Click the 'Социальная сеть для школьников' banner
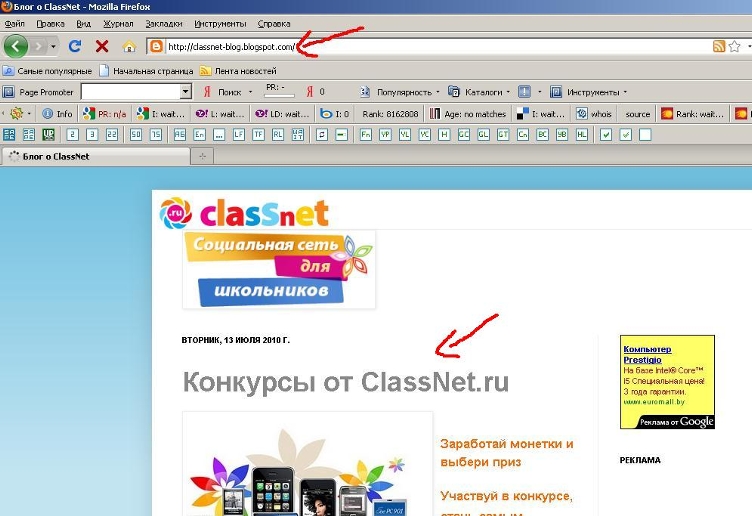Viewport: 752px width, 516px height. click(x=279, y=270)
